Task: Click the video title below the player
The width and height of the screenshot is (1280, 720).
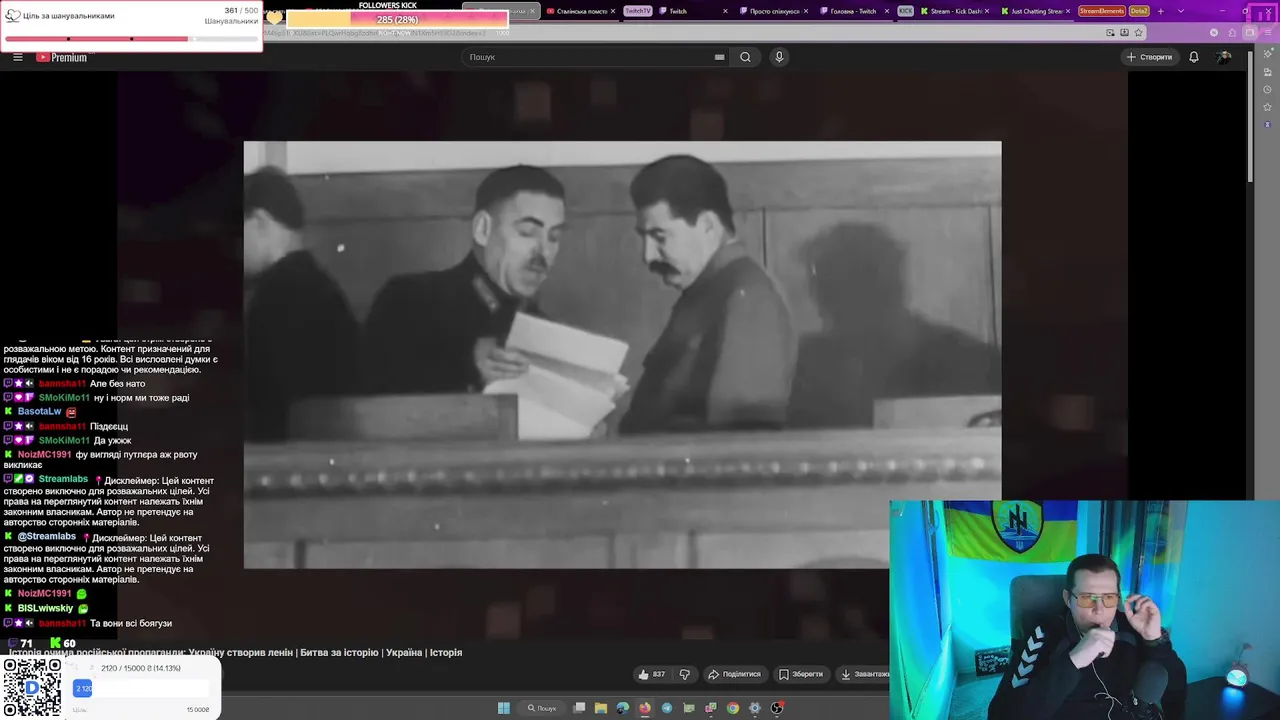Action: click(235, 653)
